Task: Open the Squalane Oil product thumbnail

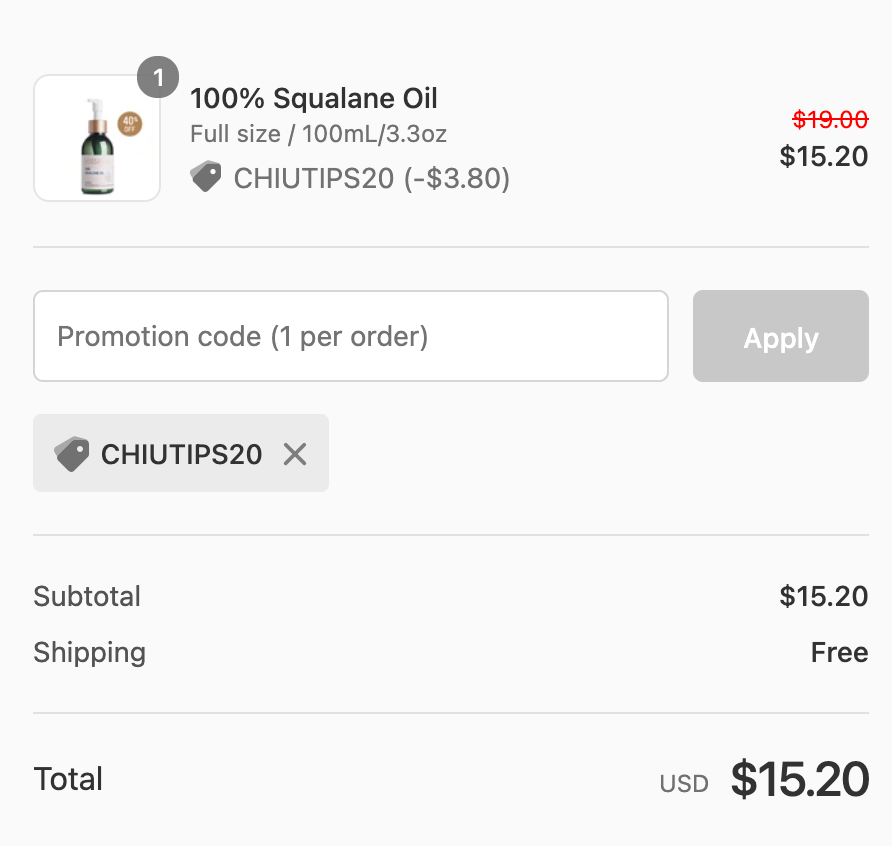Action: point(97,139)
